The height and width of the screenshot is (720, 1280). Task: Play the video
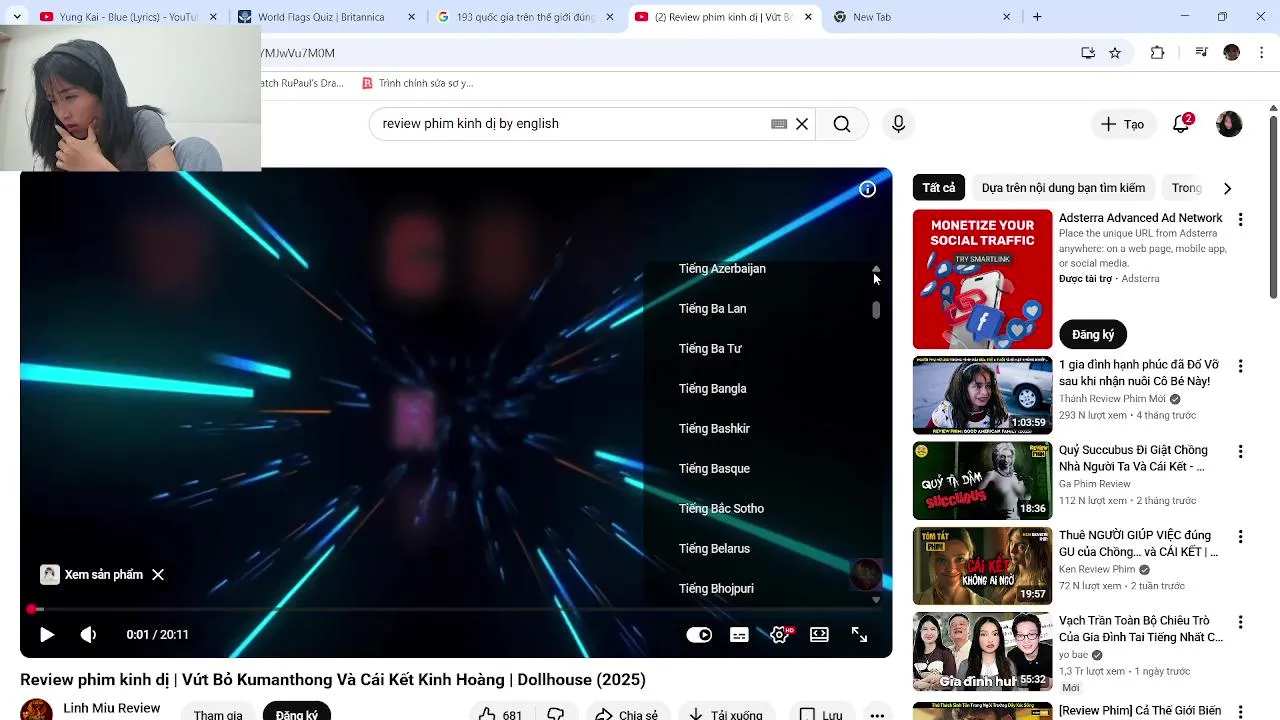point(46,635)
